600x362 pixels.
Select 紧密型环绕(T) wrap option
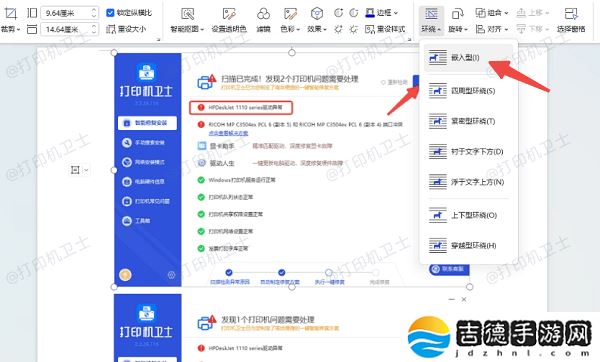468,121
